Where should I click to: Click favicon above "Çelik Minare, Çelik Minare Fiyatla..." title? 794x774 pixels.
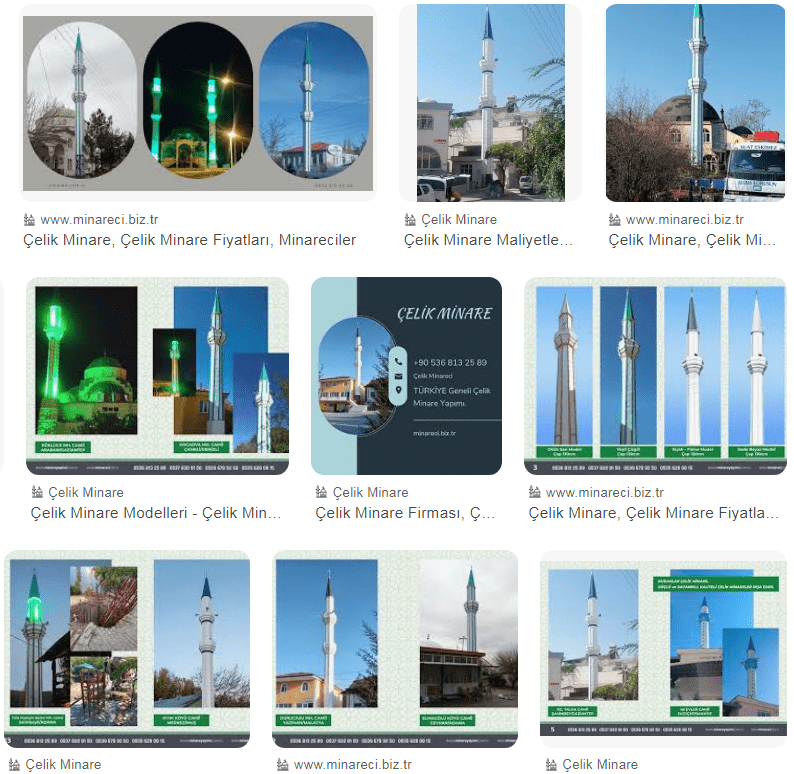pyautogui.click(x=534, y=492)
